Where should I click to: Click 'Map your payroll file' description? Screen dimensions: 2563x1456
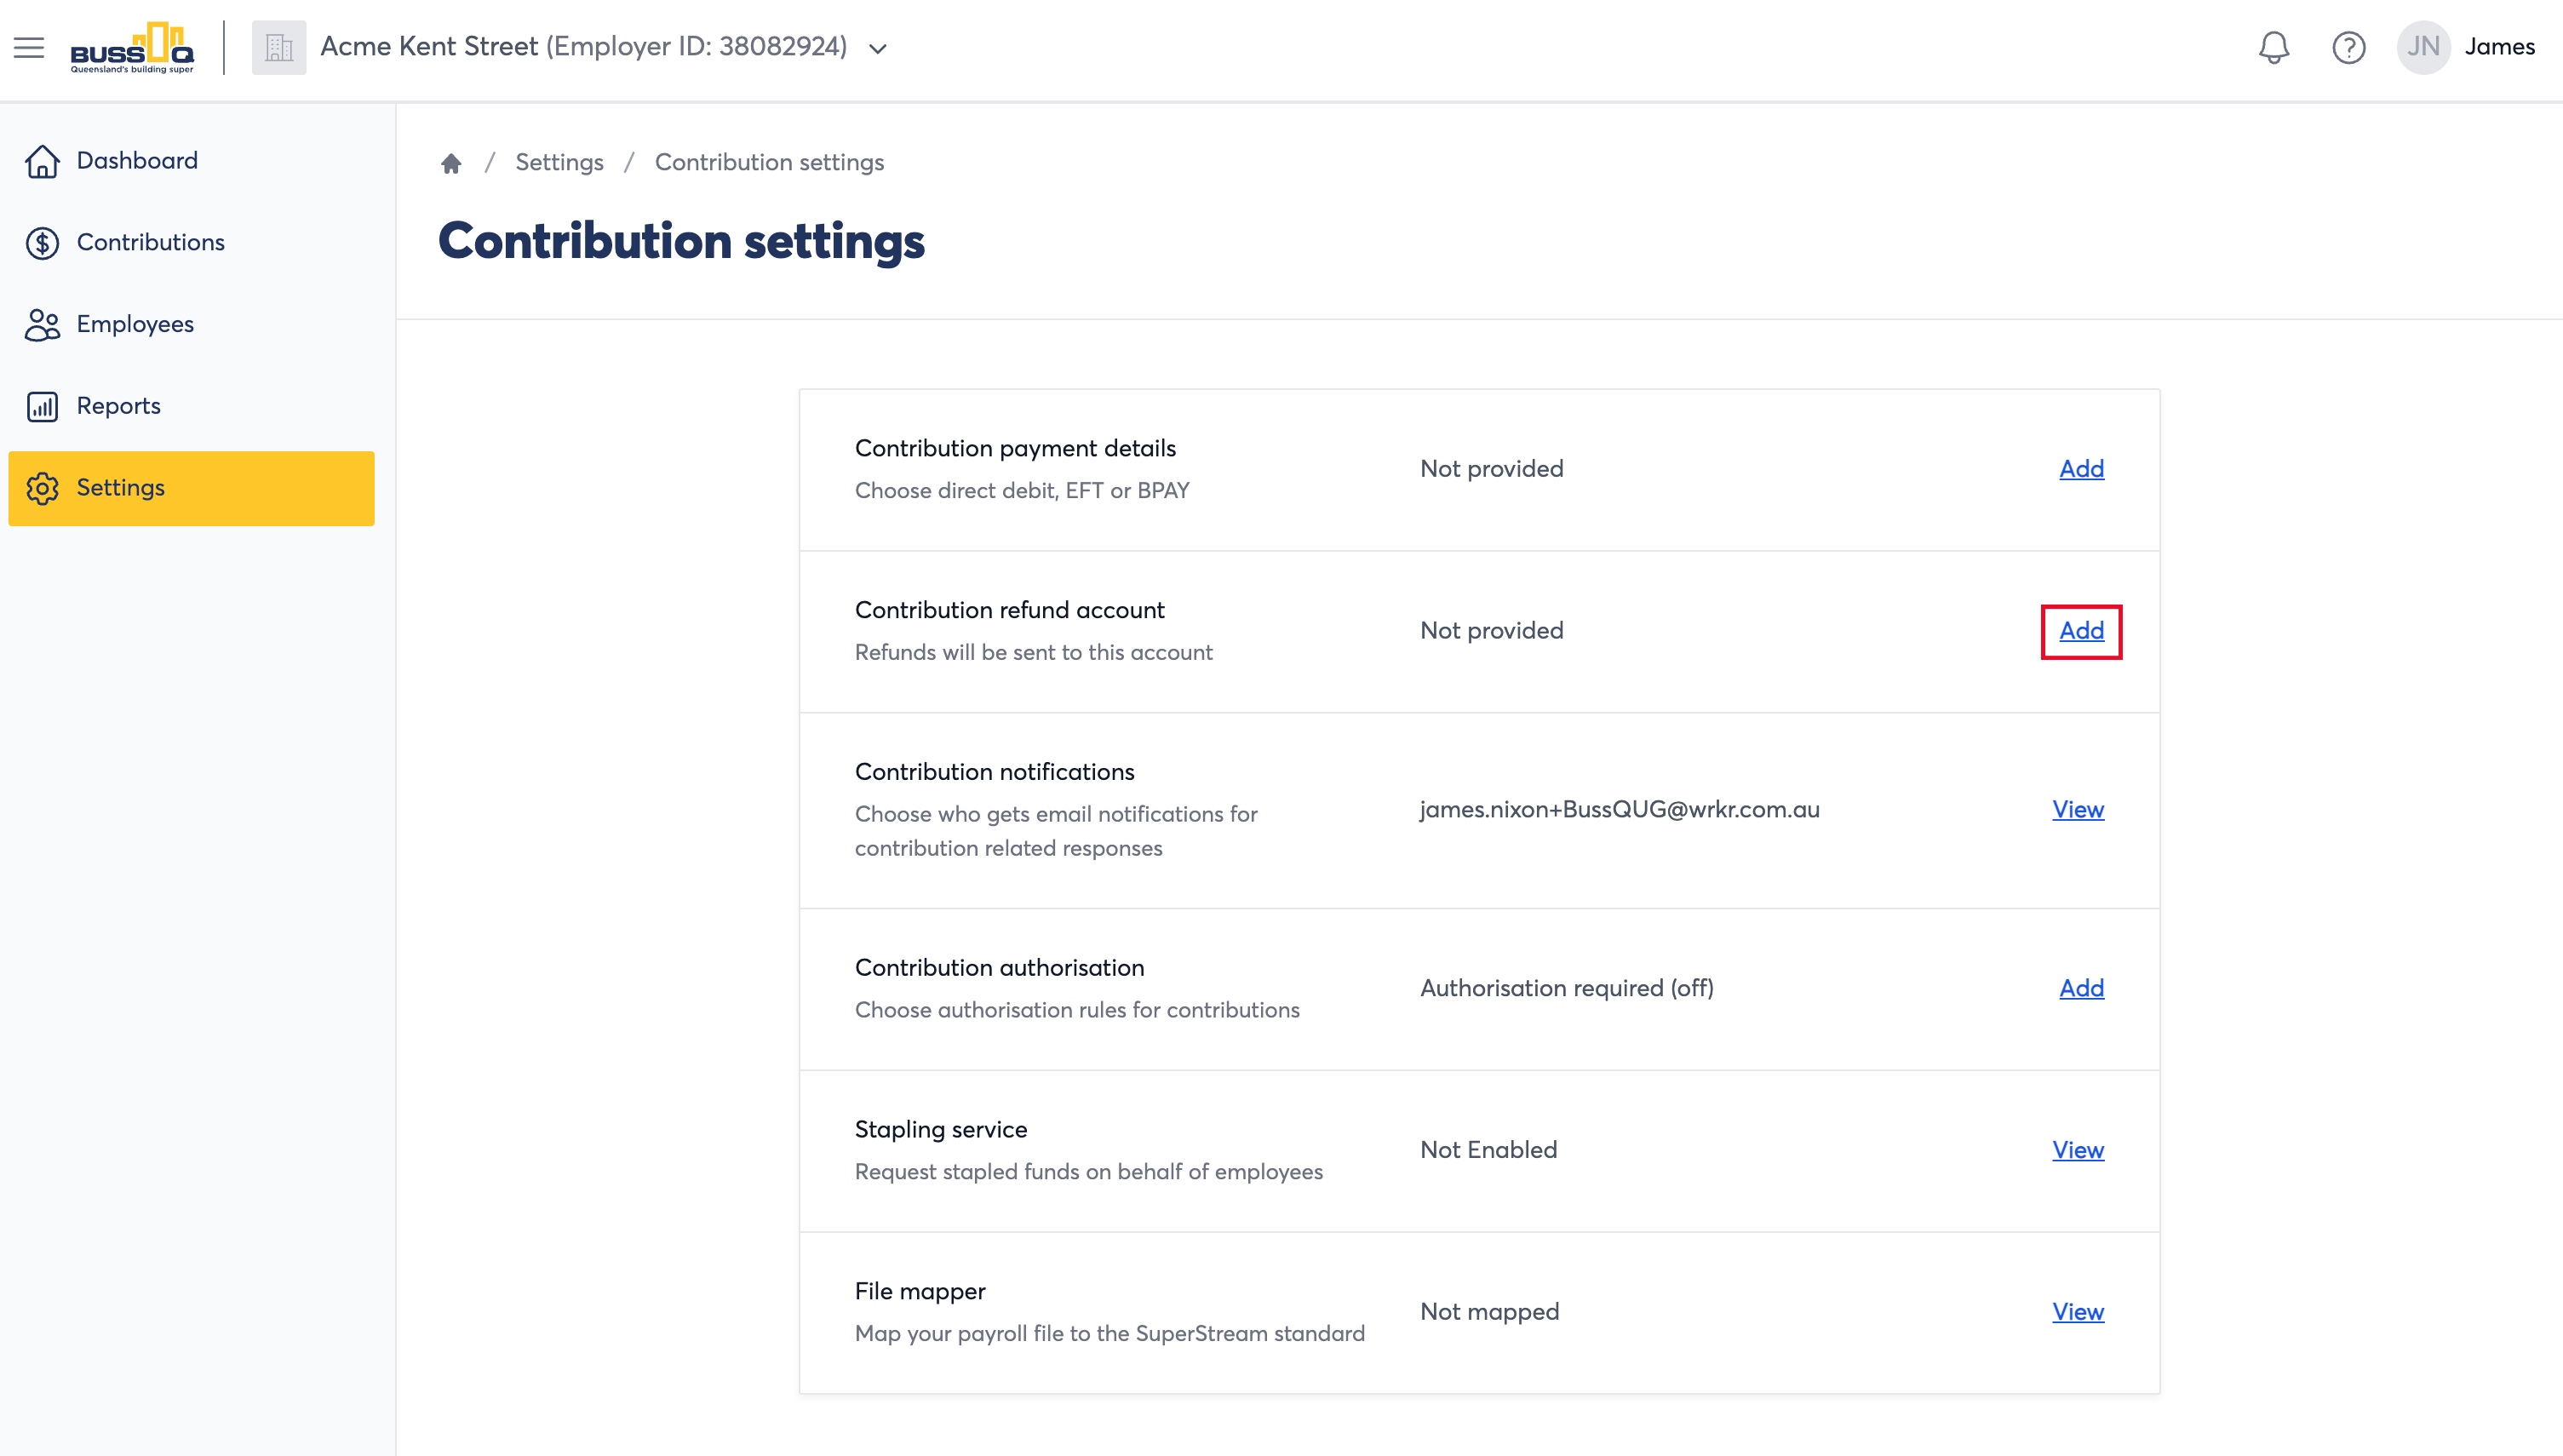[1109, 1334]
